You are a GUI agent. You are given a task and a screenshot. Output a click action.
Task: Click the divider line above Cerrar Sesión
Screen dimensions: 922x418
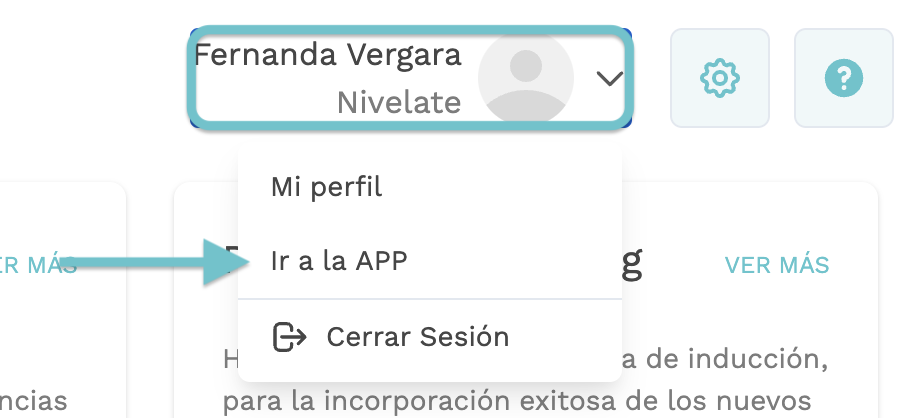click(430, 299)
